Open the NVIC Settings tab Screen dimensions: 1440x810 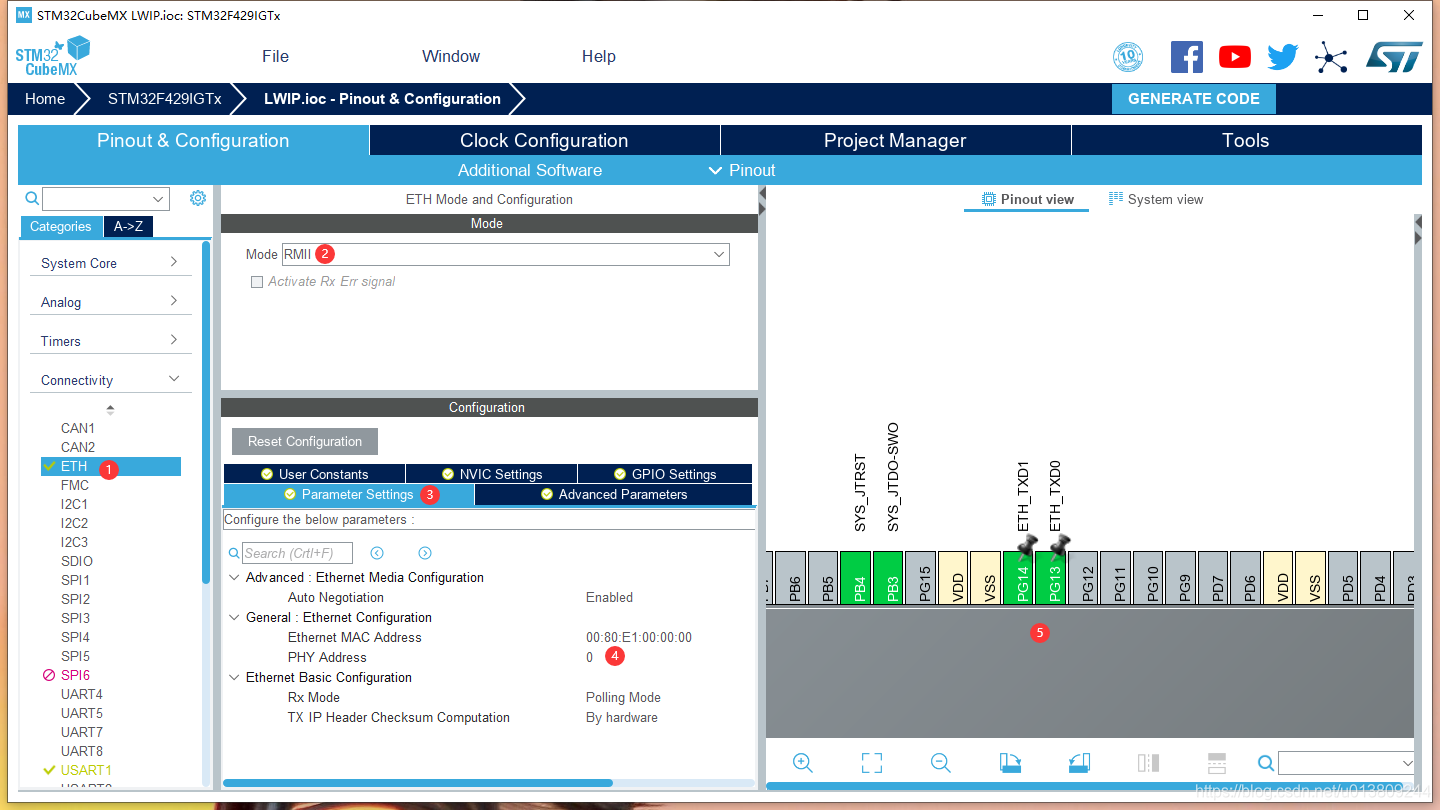tap(491, 474)
